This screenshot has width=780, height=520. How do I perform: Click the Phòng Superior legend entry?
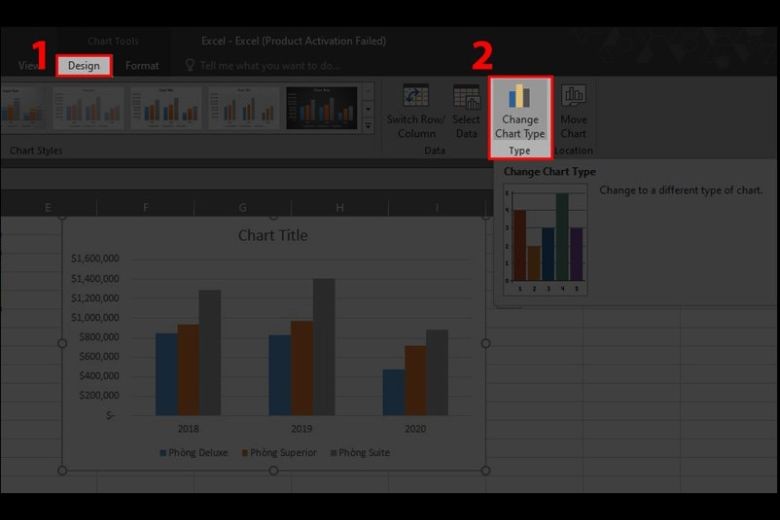(279, 453)
